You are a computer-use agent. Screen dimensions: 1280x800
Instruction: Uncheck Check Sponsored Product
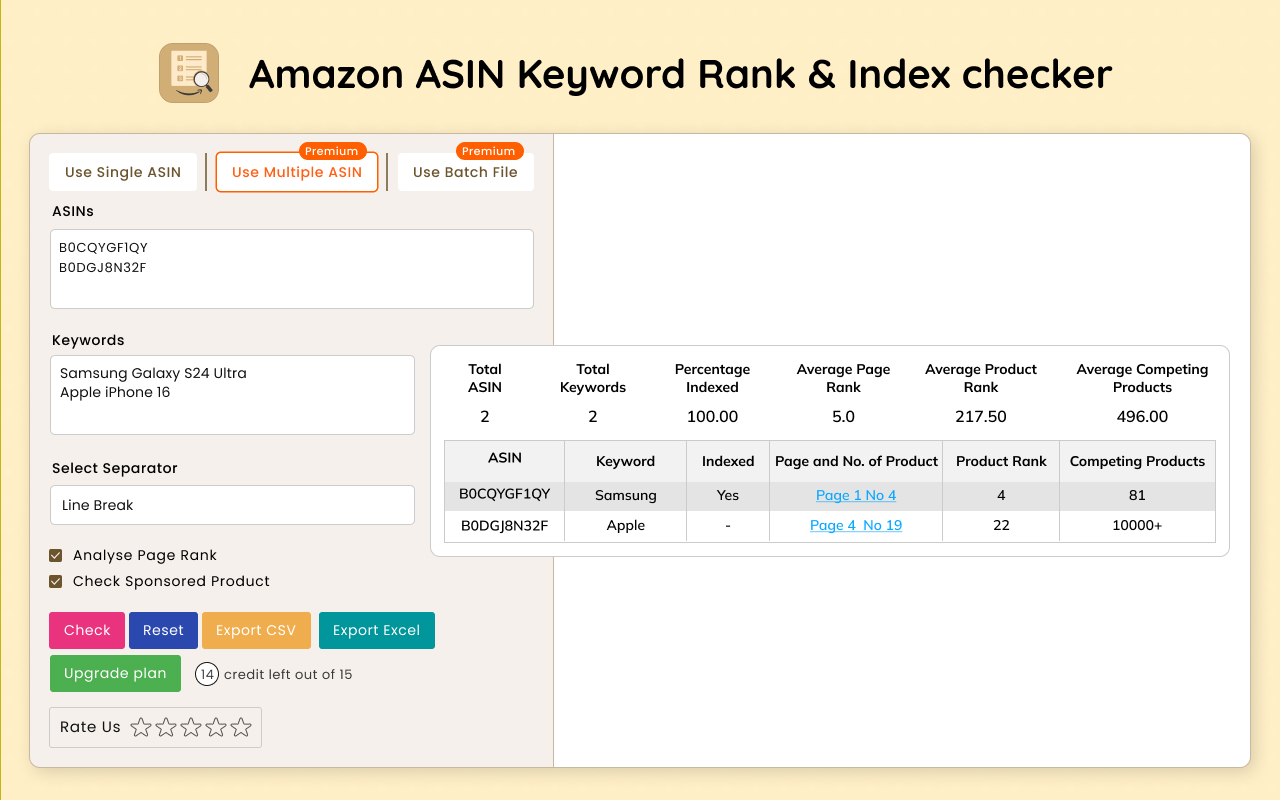tap(56, 581)
